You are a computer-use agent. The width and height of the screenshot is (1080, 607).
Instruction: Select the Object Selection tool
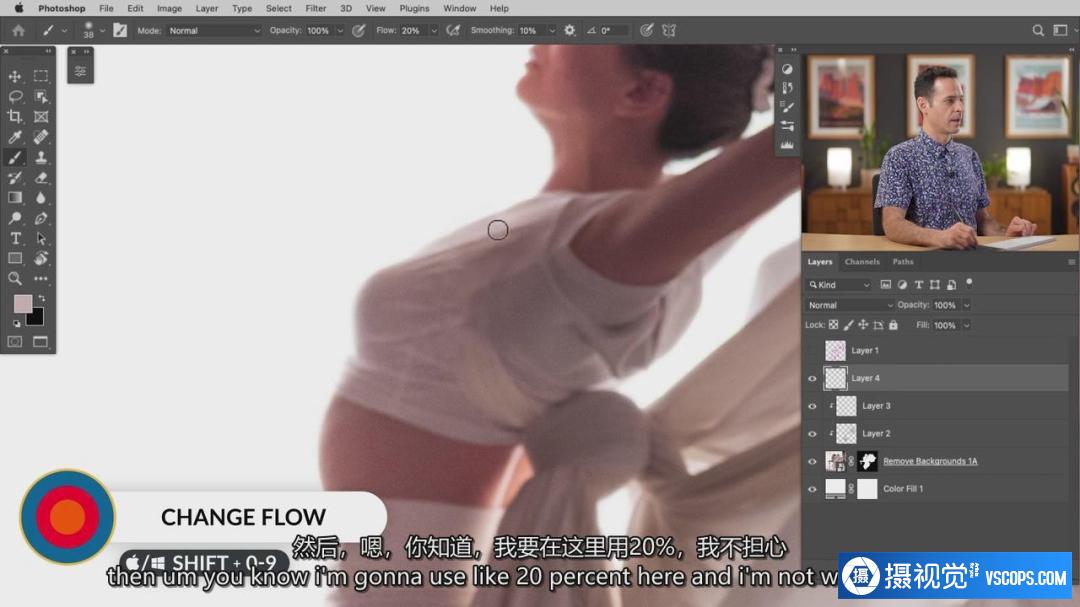(41, 96)
